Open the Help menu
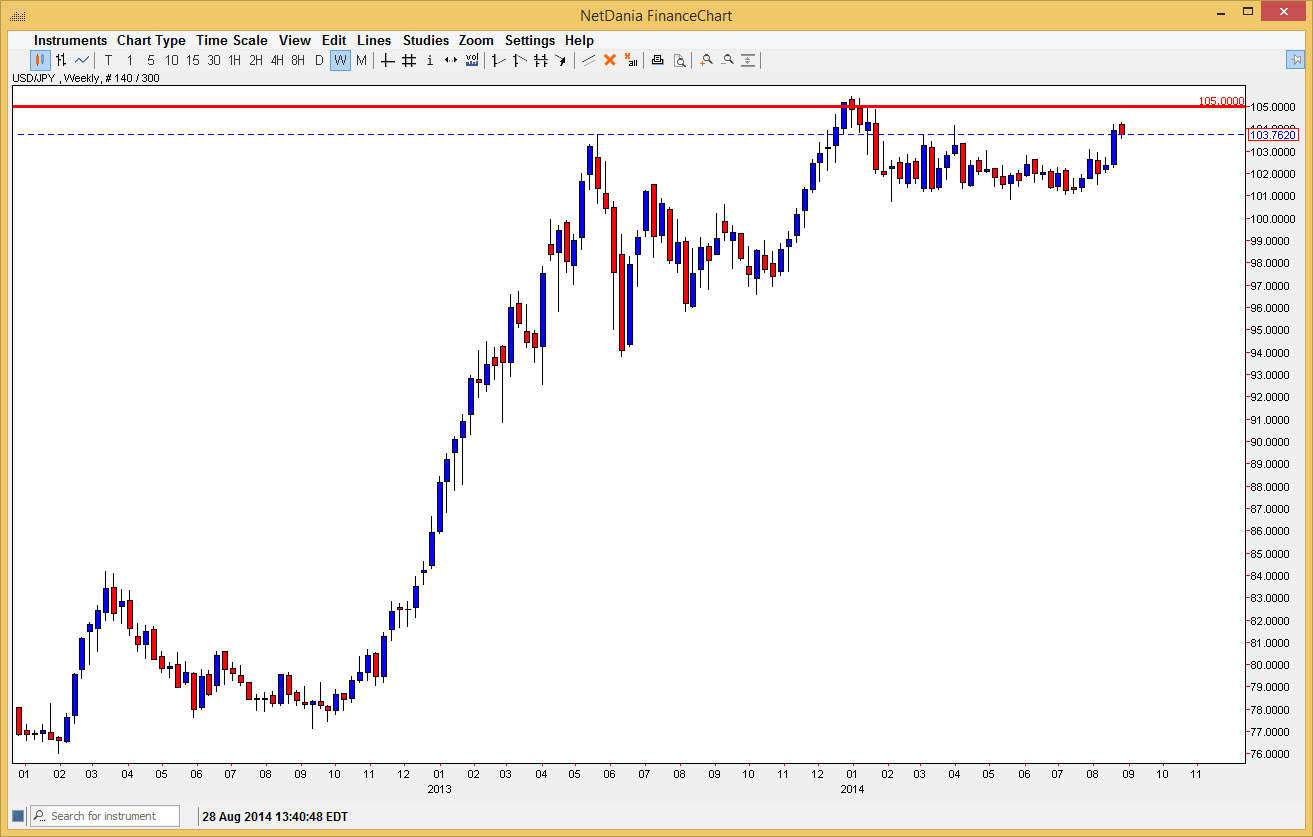This screenshot has height=837, width=1313. [x=579, y=40]
